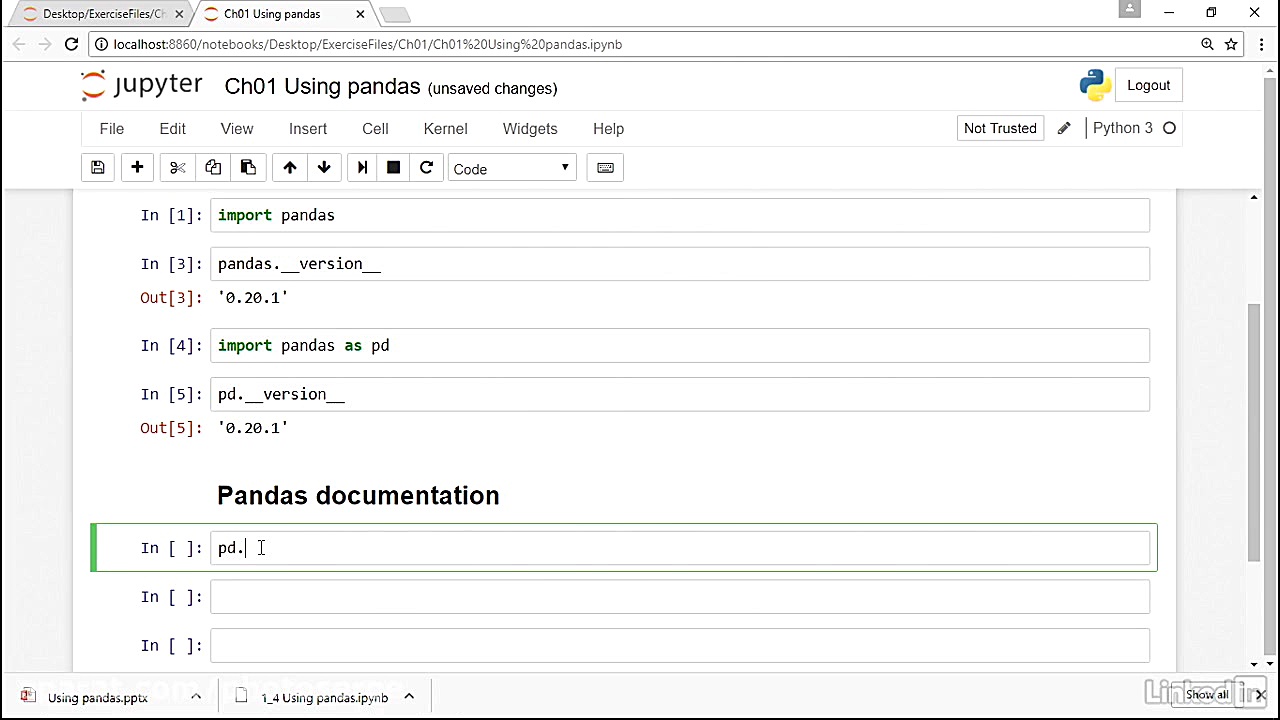This screenshot has height=720, width=1280.
Task: Paste cells below toolbar icon
Action: click(x=248, y=168)
